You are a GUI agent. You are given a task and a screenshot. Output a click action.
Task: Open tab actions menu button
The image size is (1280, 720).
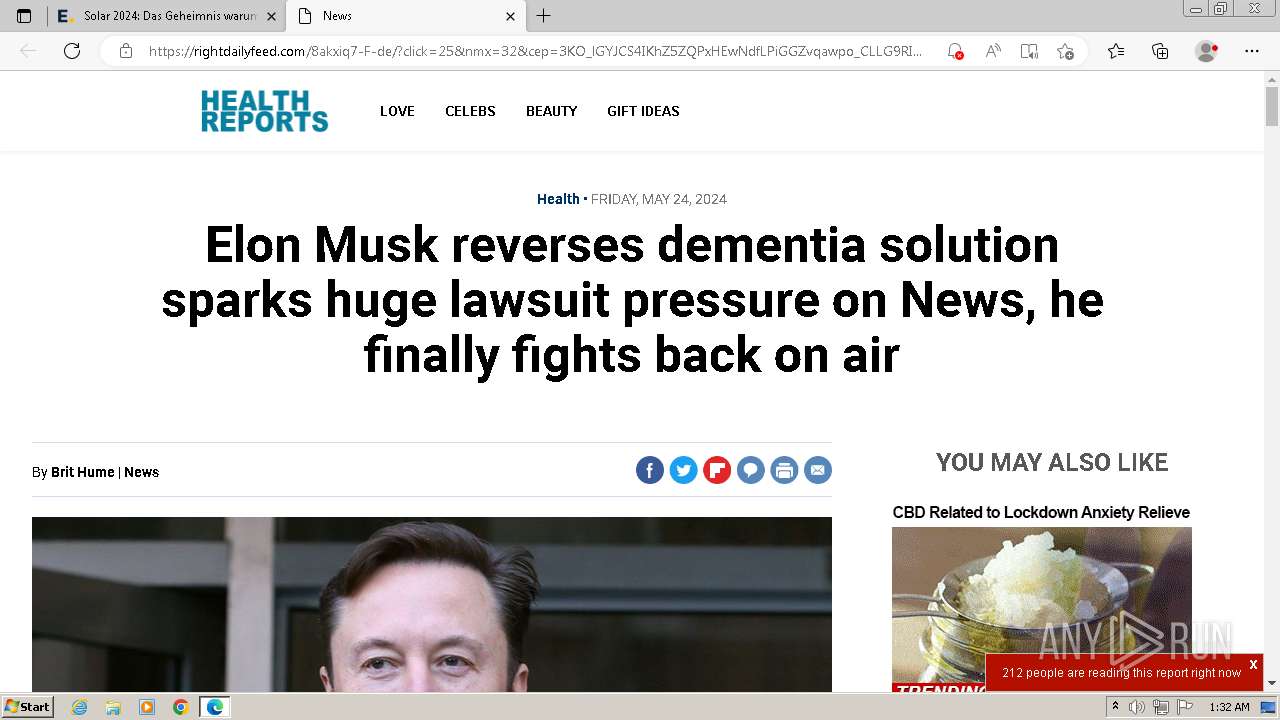point(24,16)
